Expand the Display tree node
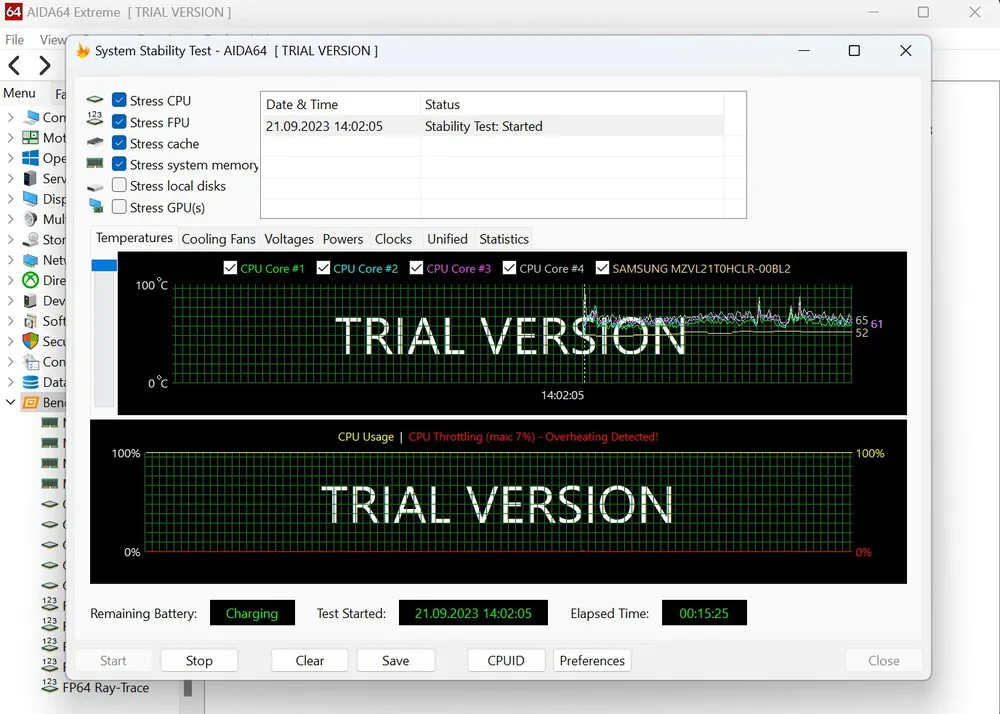1000x714 pixels. [11, 199]
